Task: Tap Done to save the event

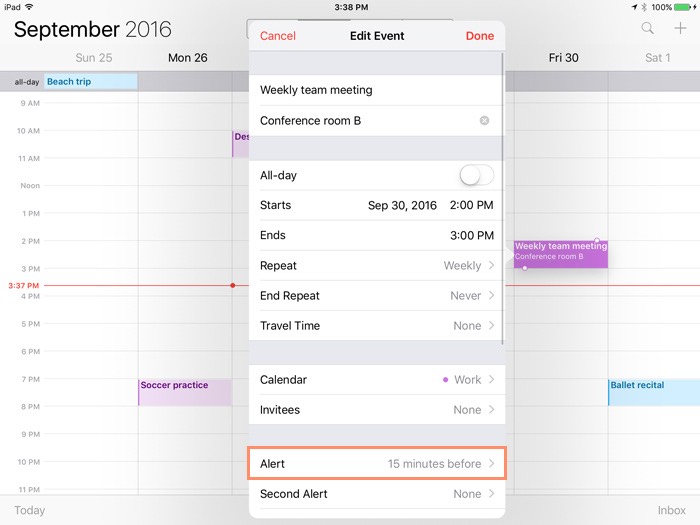Action: [480, 36]
